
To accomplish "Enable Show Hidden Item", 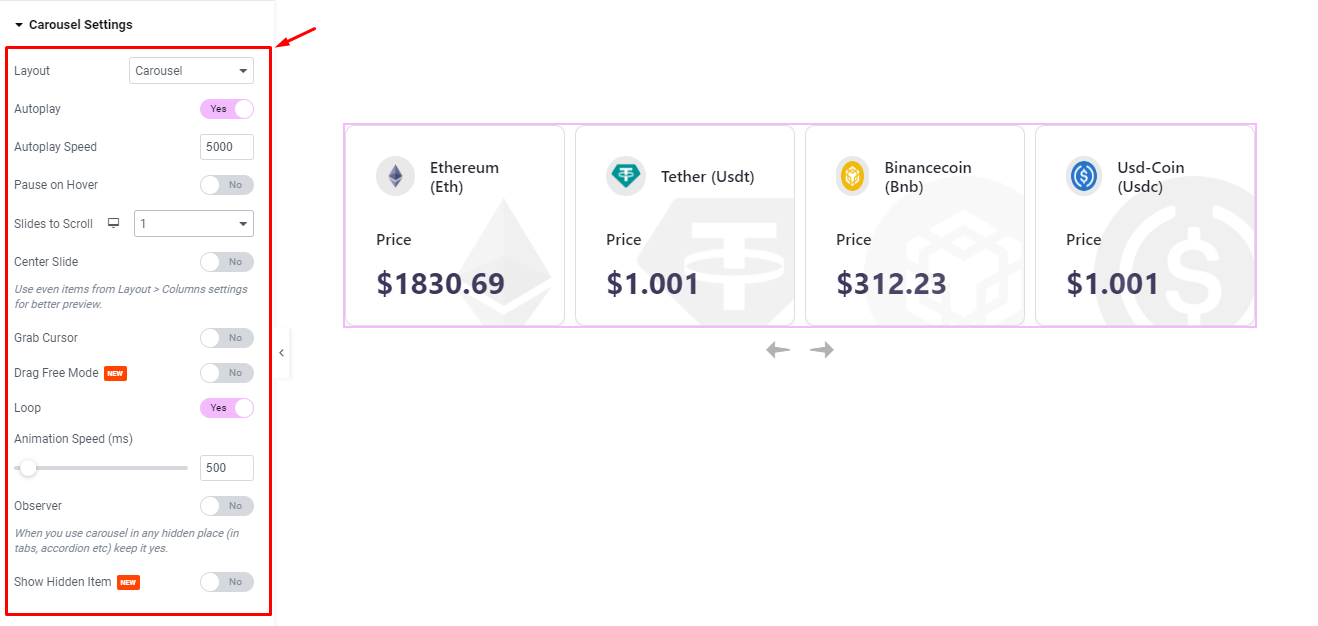I will coord(226,581).
